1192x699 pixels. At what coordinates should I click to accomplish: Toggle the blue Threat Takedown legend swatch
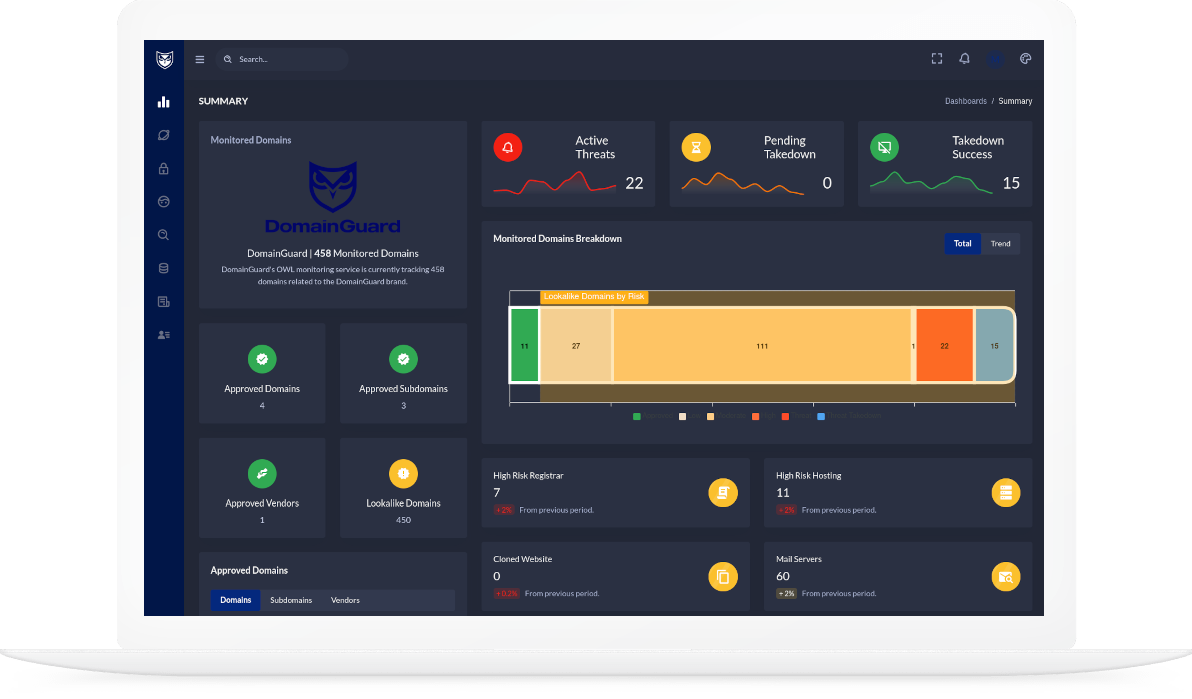[821, 416]
